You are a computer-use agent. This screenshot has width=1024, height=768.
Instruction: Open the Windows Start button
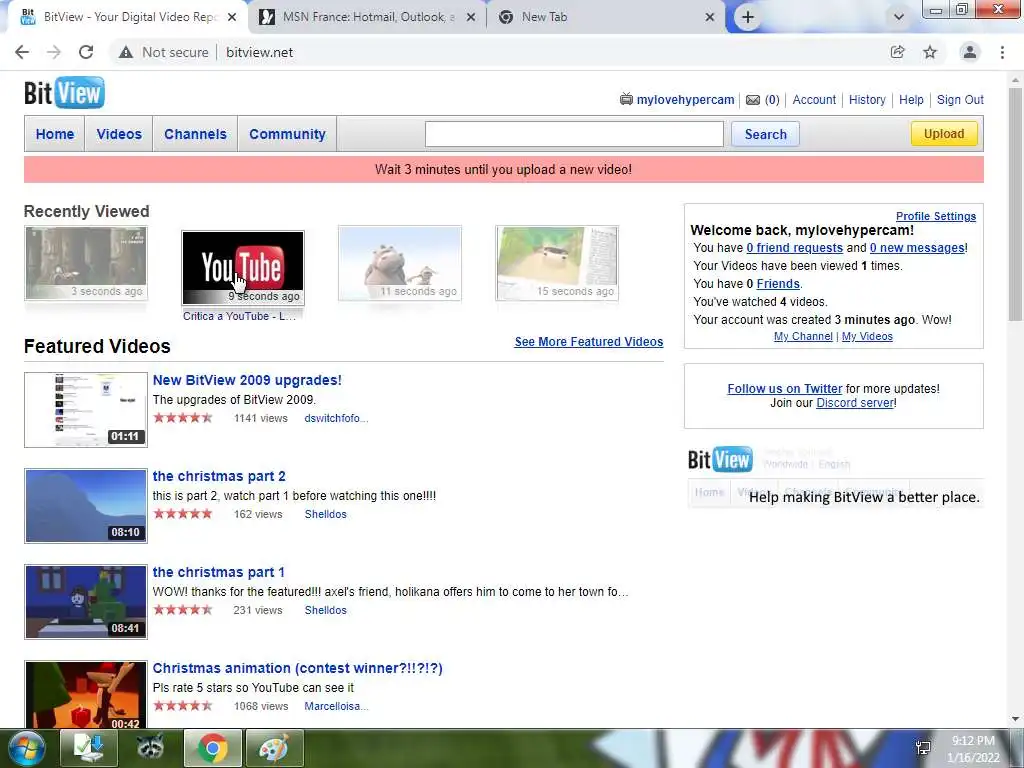click(x=26, y=748)
